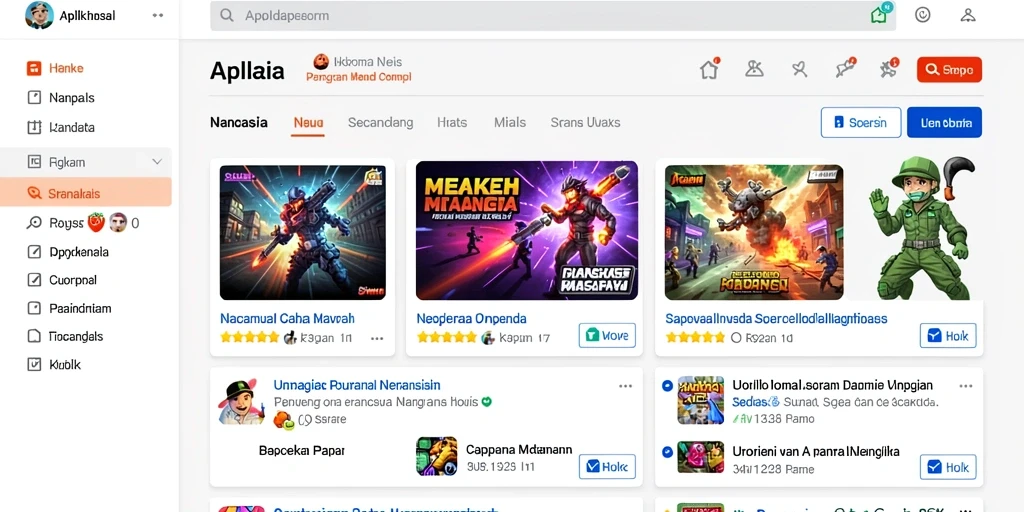Viewport: 1024px width, 512px height.
Task: Click the people icon in the Apllaia header
Action: coord(754,69)
